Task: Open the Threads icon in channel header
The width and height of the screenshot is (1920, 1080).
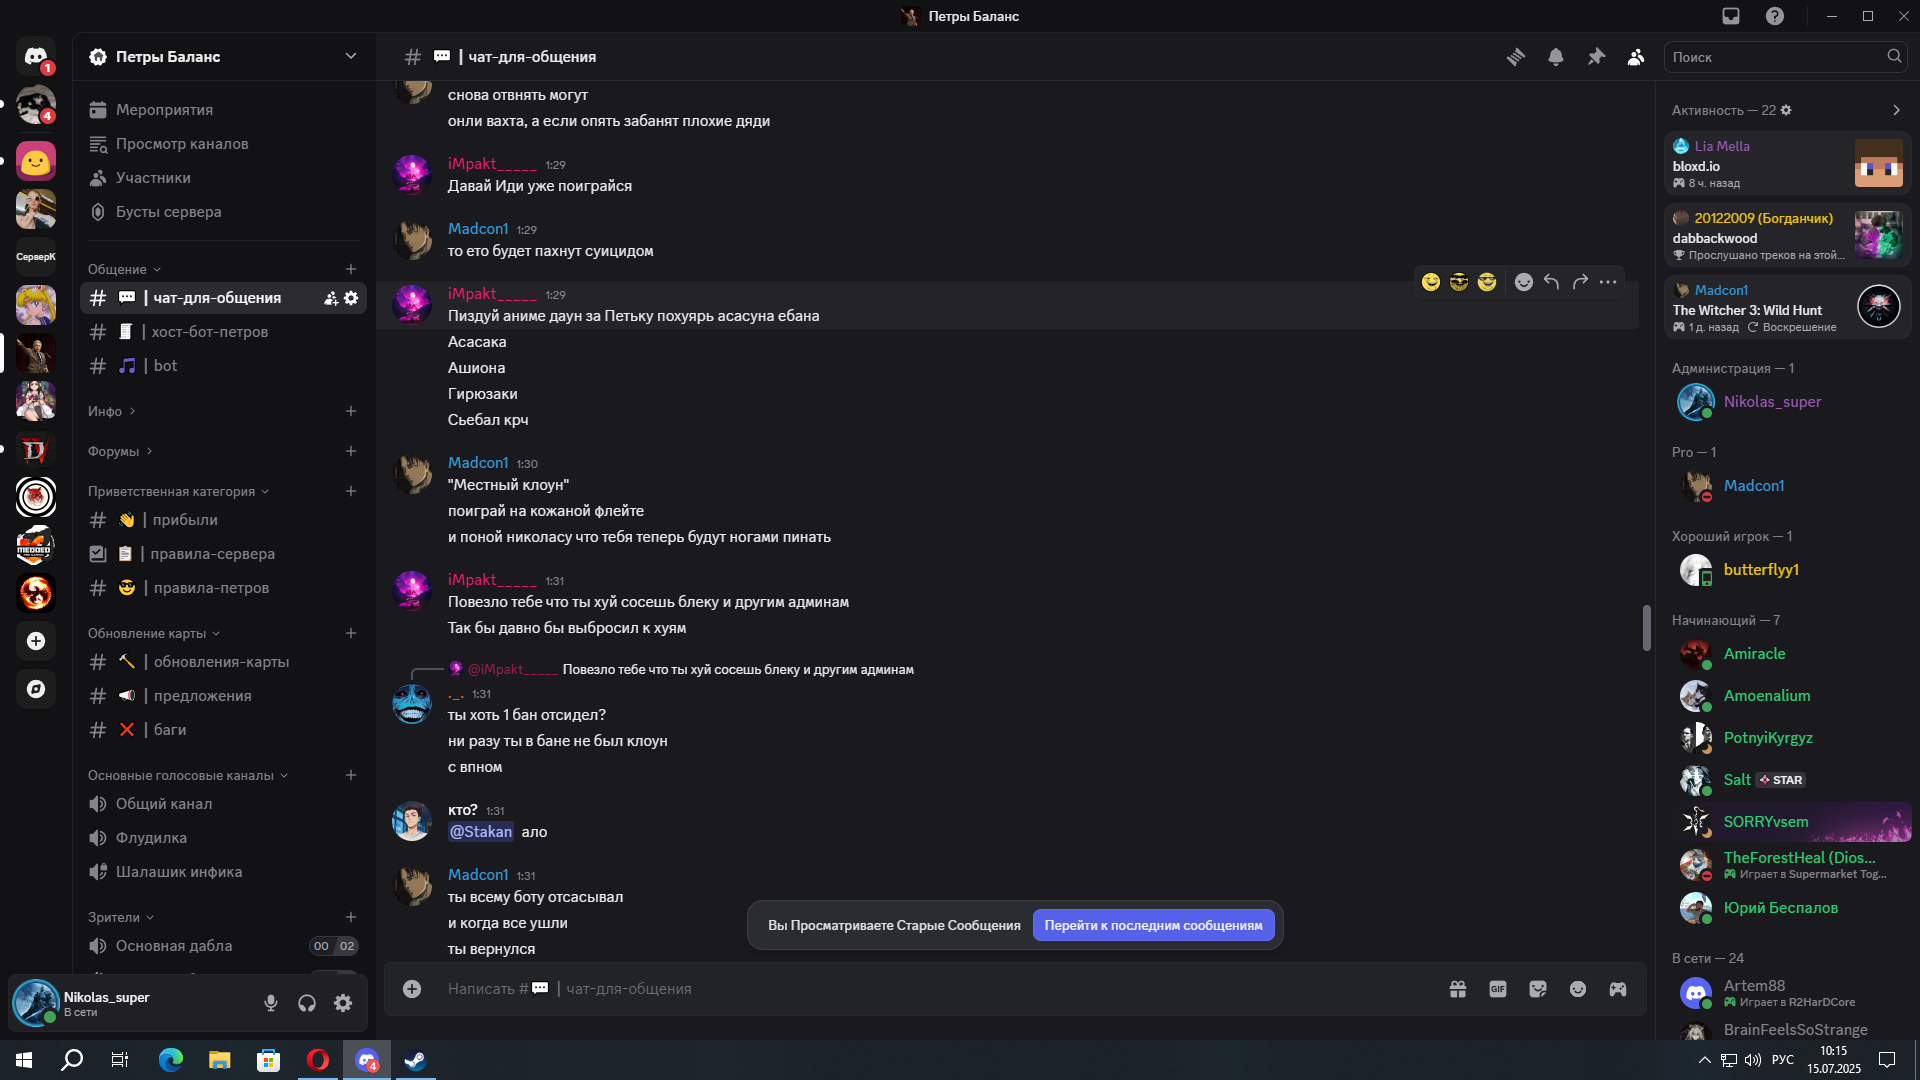Action: coord(1516,57)
